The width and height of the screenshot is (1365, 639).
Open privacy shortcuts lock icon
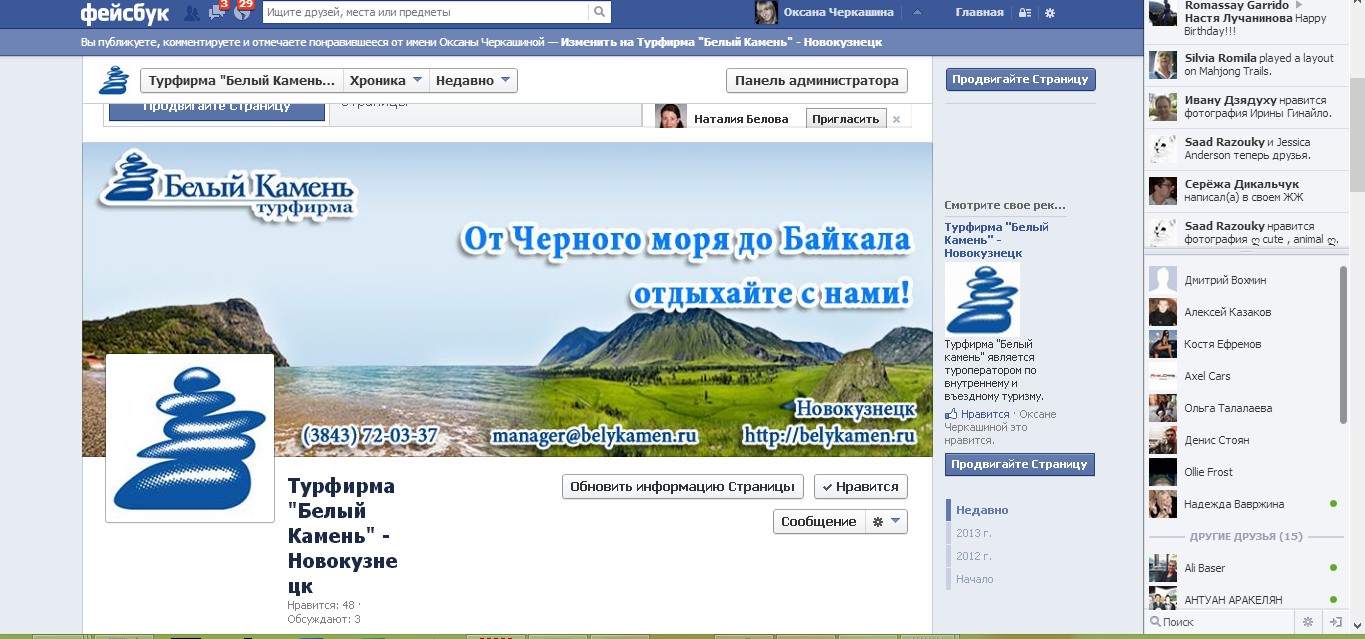(x=1024, y=13)
